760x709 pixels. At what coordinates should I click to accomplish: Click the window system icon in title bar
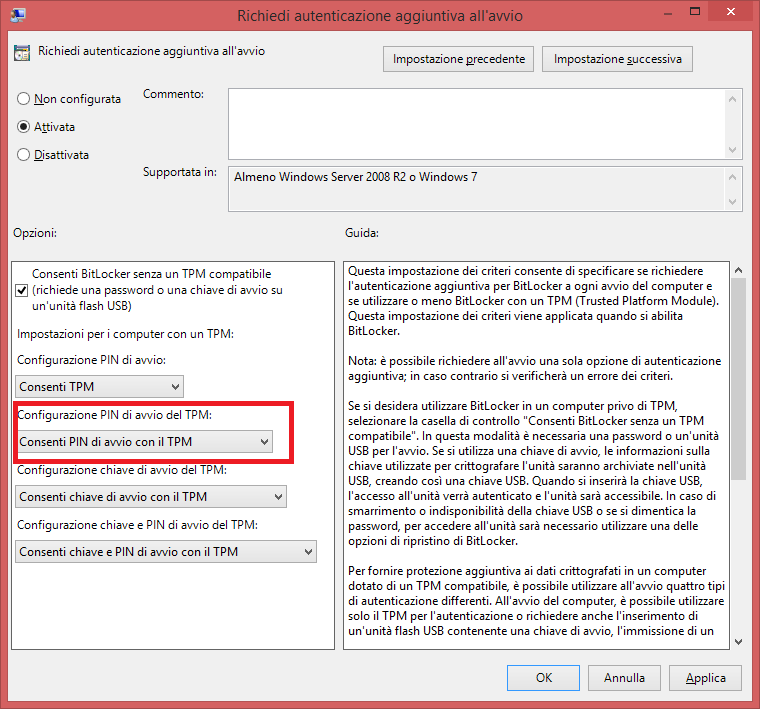point(18,16)
